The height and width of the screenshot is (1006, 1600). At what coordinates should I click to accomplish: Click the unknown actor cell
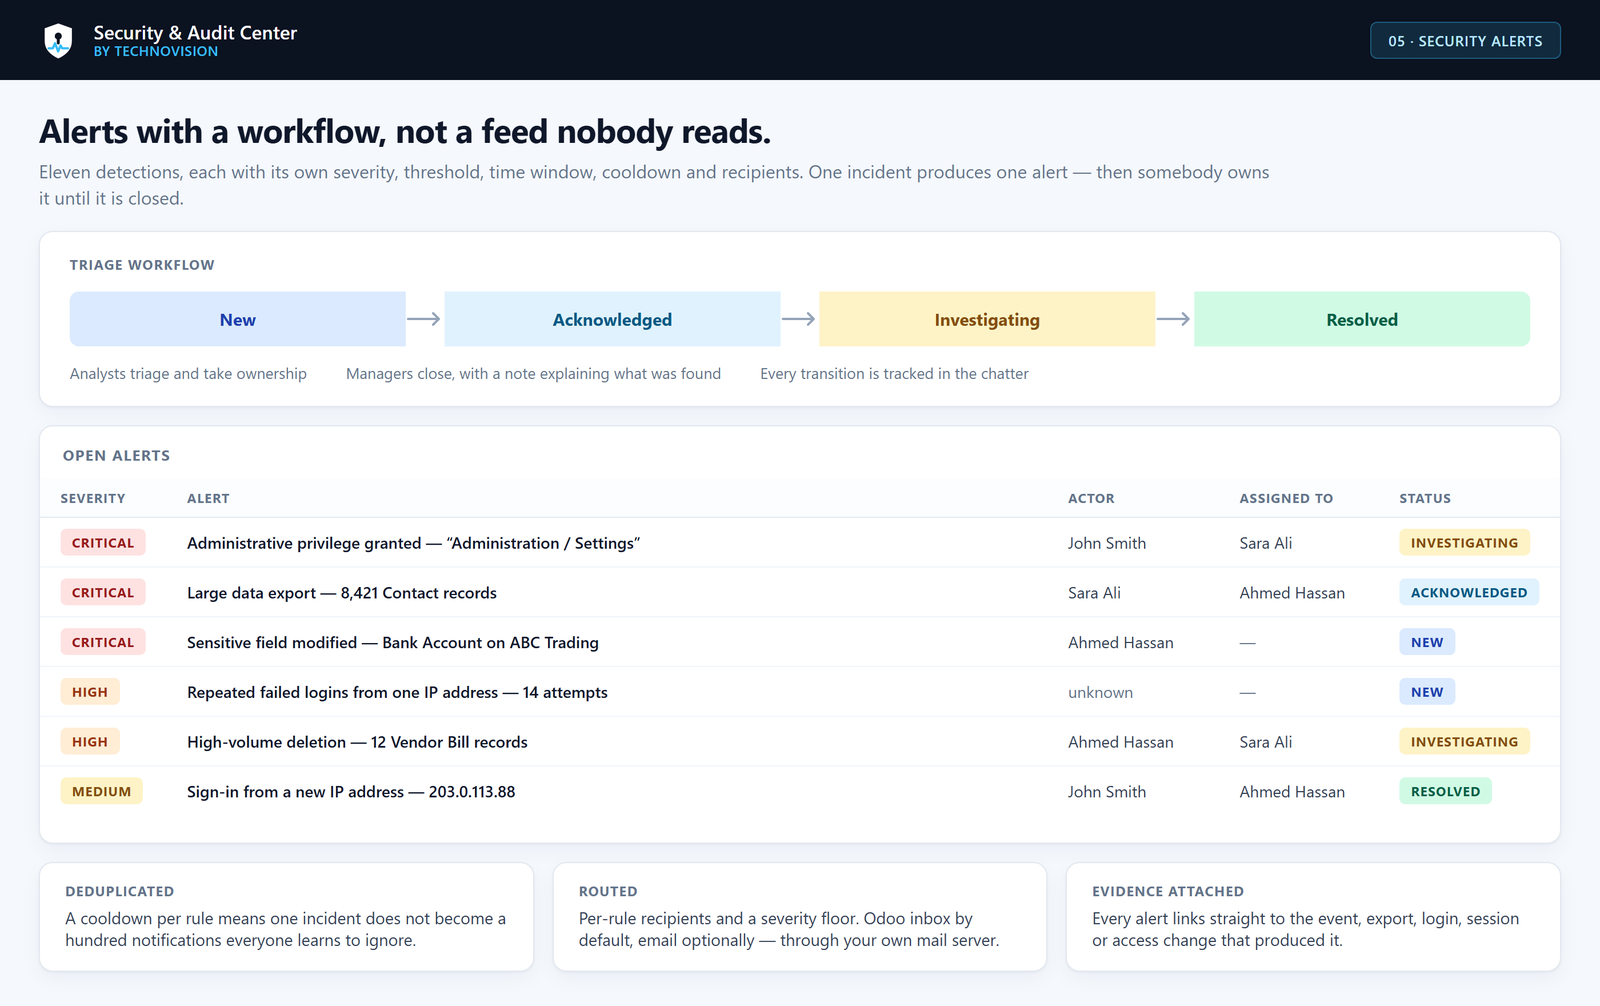point(1100,692)
